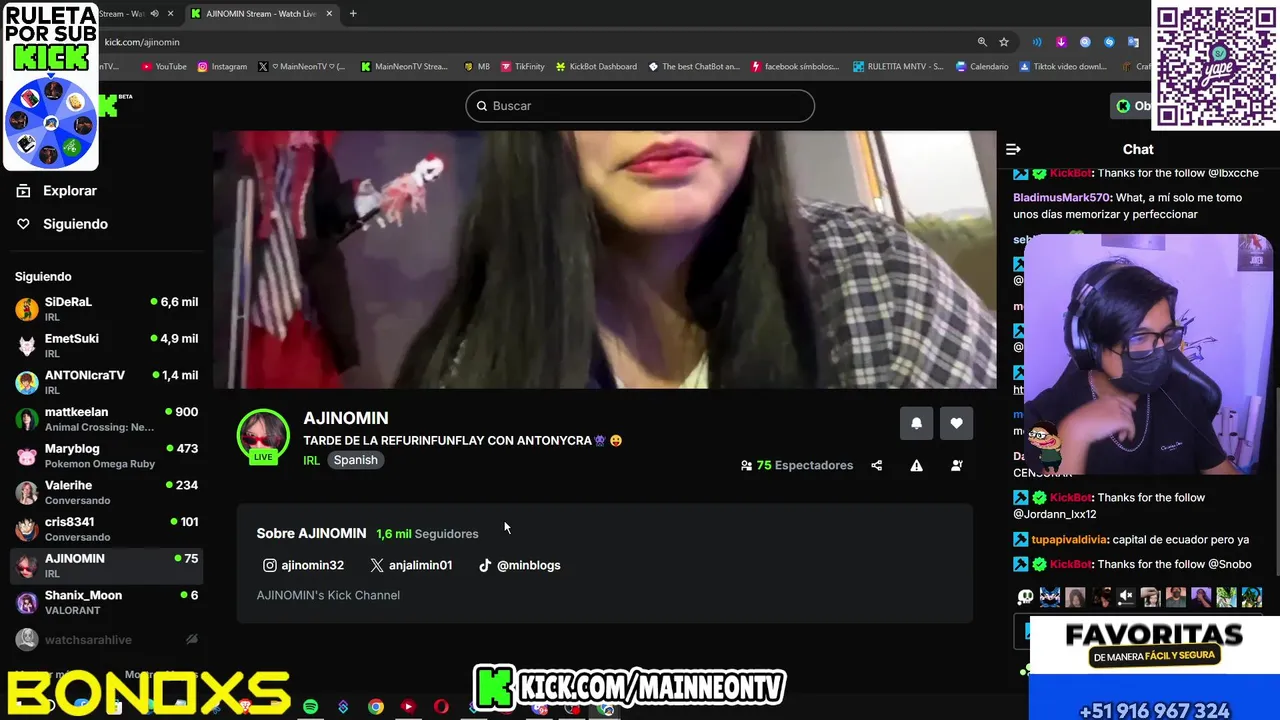Select AJINOMIN in the following list

[x=106, y=565]
